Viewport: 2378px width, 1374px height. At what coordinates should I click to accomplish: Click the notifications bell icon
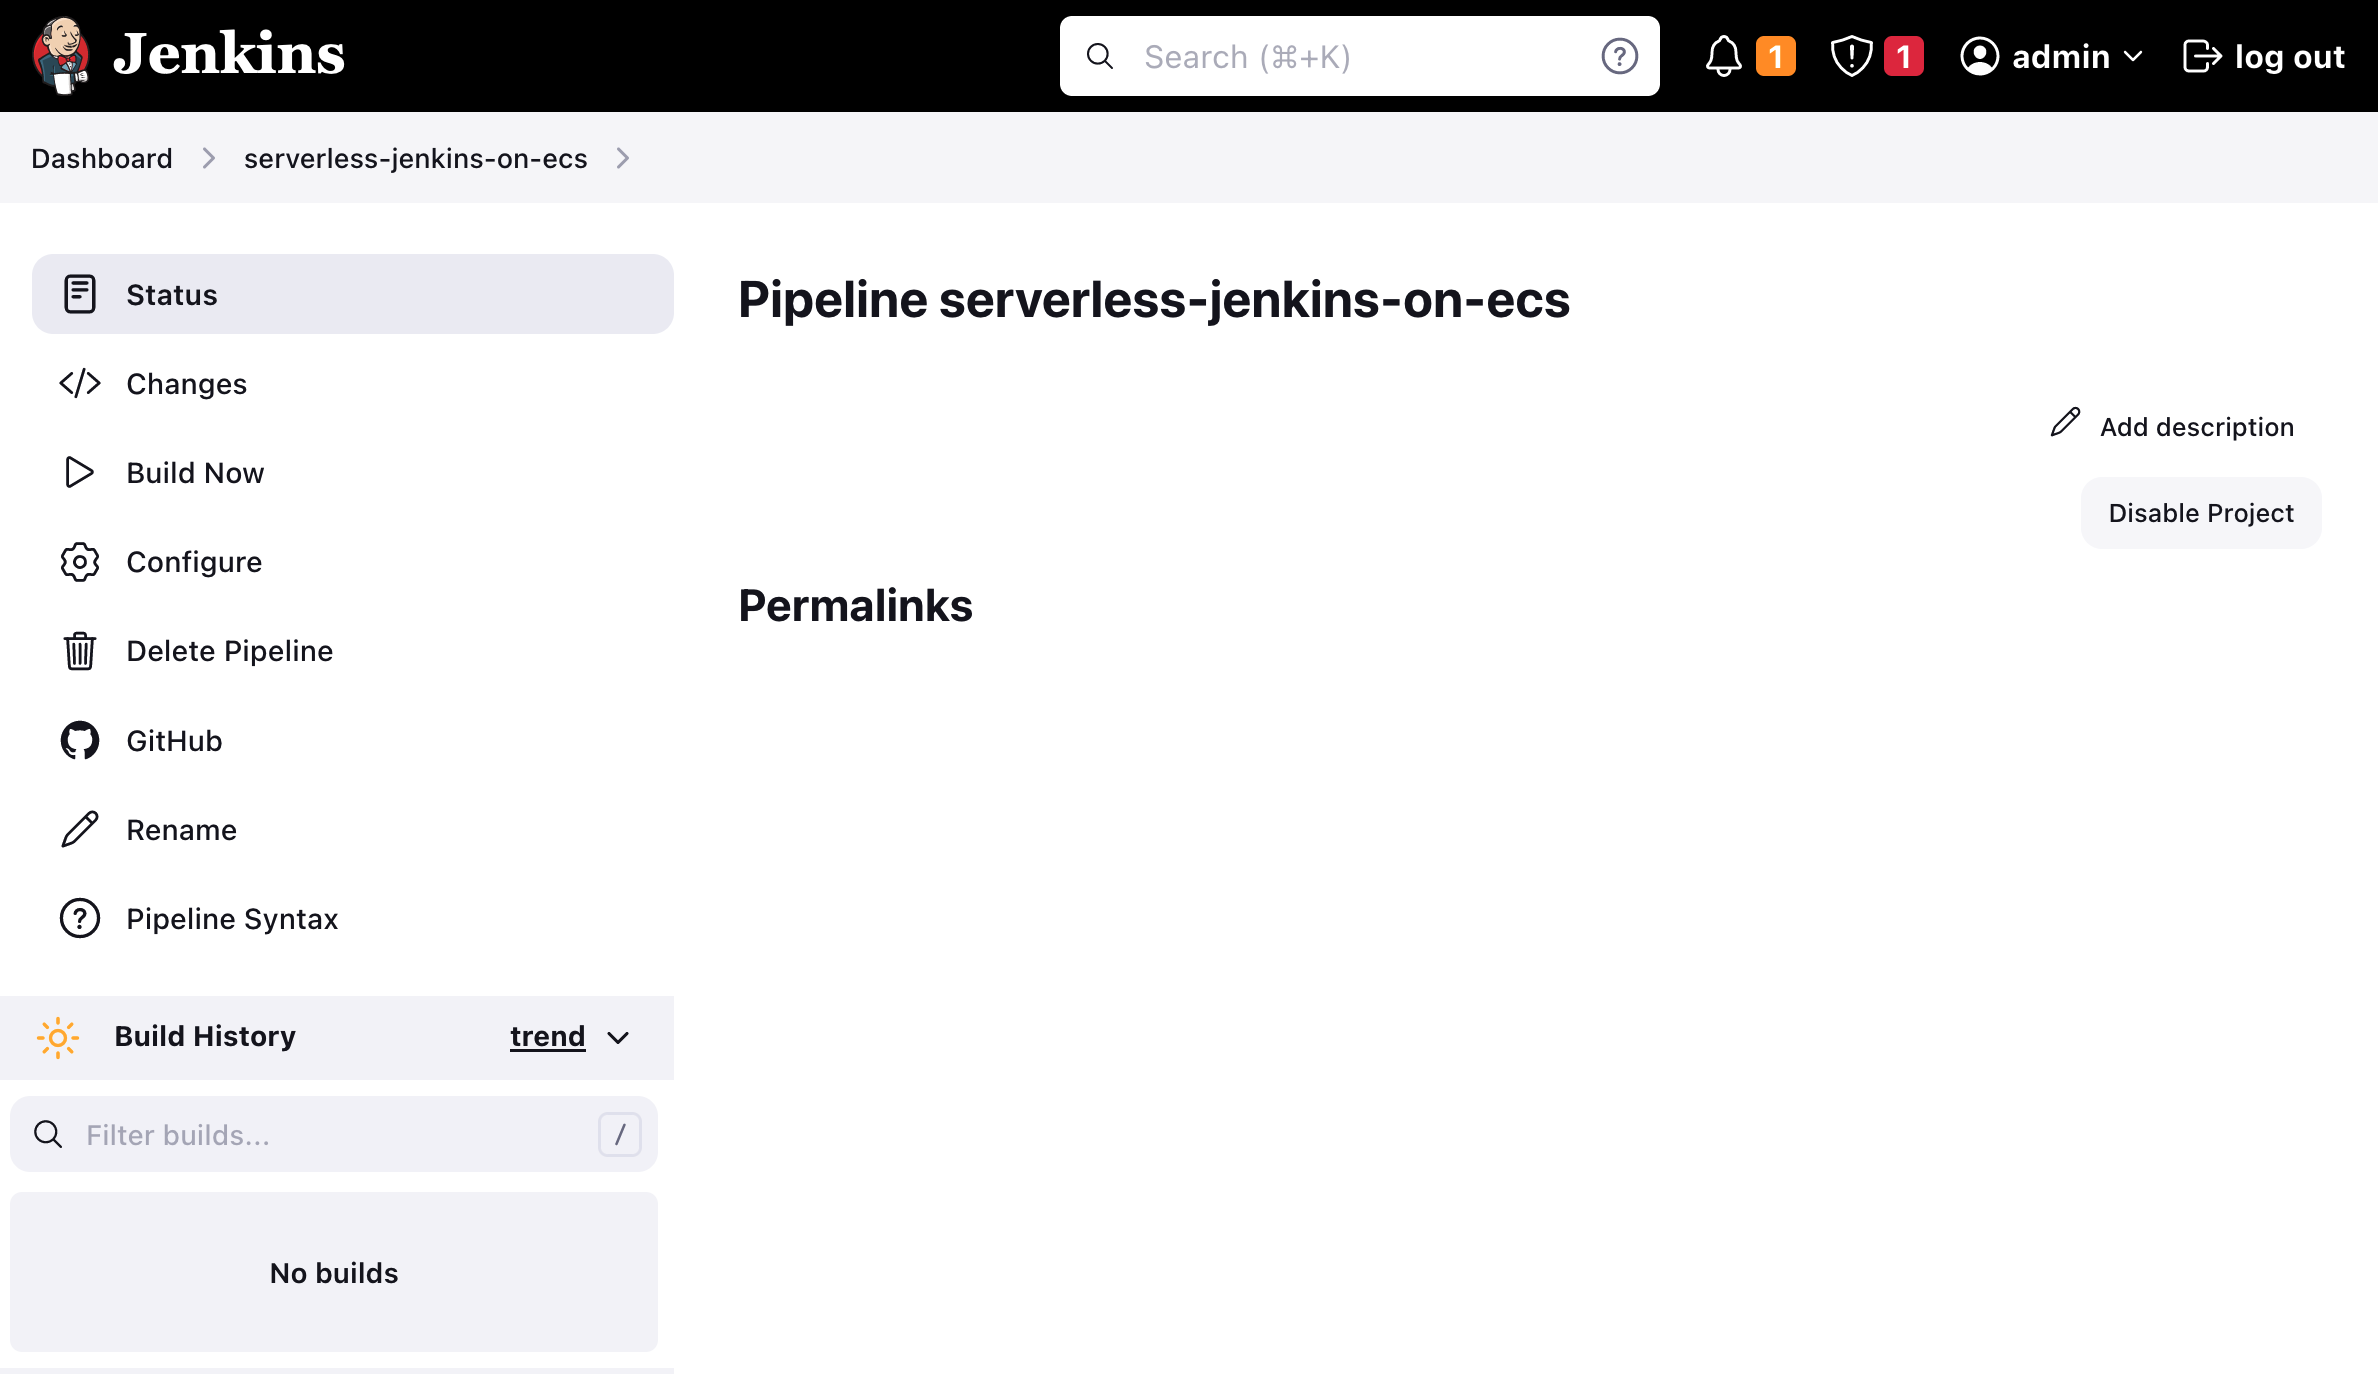(1723, 56)
